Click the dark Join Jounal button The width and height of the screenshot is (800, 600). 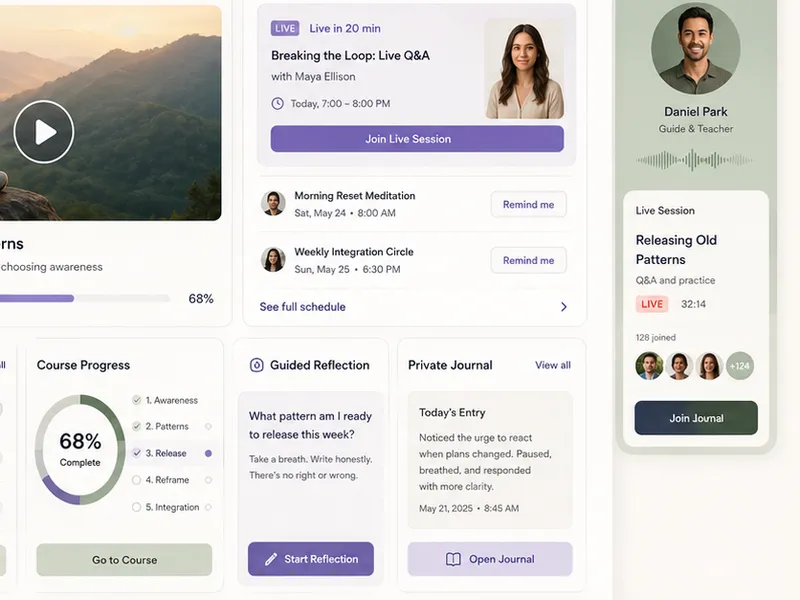696,418
